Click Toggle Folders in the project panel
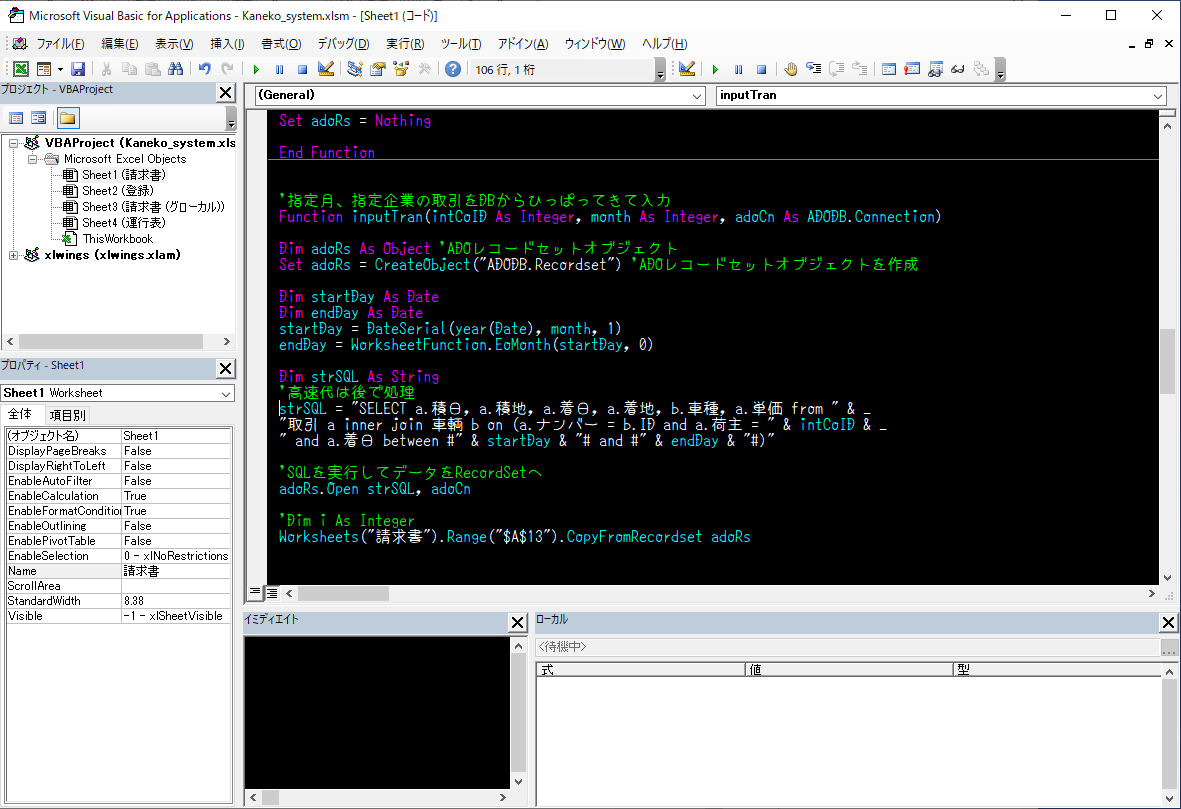The image size is (1181, 809). [x=68, y=118]
